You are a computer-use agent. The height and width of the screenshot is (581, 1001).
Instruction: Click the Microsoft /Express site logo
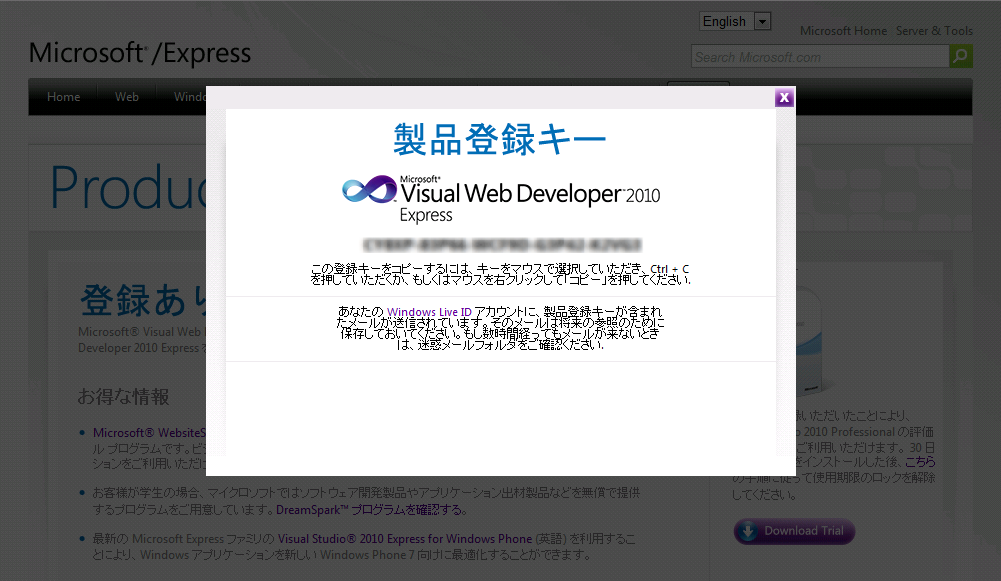coord(140,53)
